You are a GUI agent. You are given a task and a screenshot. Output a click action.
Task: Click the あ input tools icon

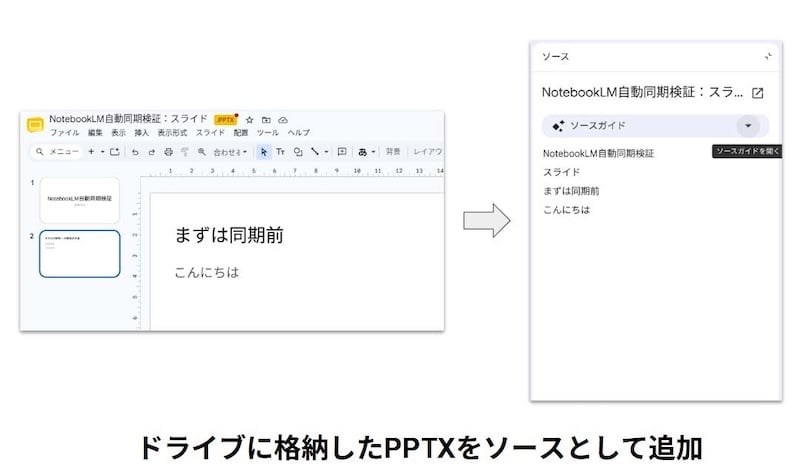pos(363,152)
